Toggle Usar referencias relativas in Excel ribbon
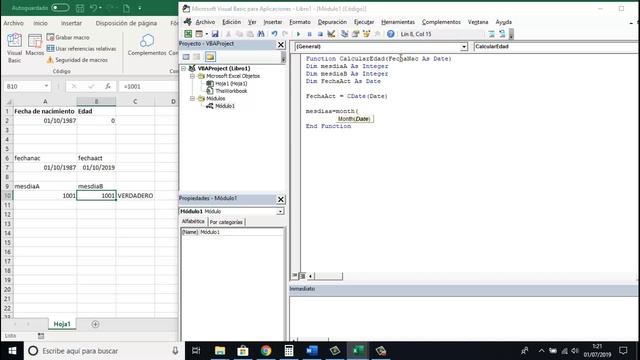Viewport: 640px width, 360px height. [81, 49]
